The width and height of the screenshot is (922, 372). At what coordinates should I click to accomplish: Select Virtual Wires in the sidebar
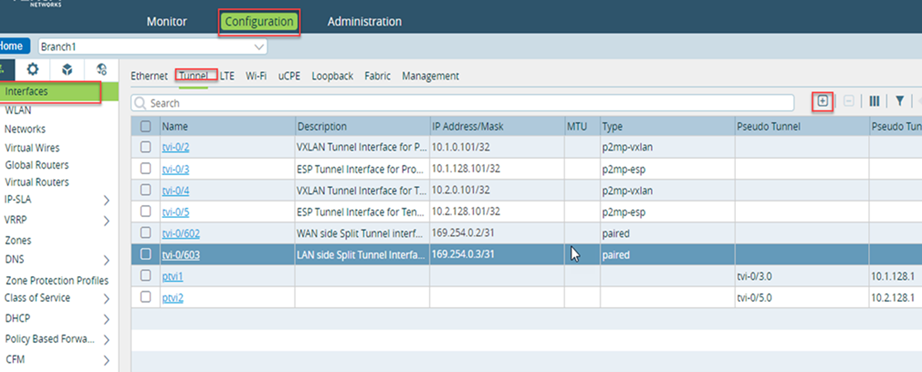[32, 148]
